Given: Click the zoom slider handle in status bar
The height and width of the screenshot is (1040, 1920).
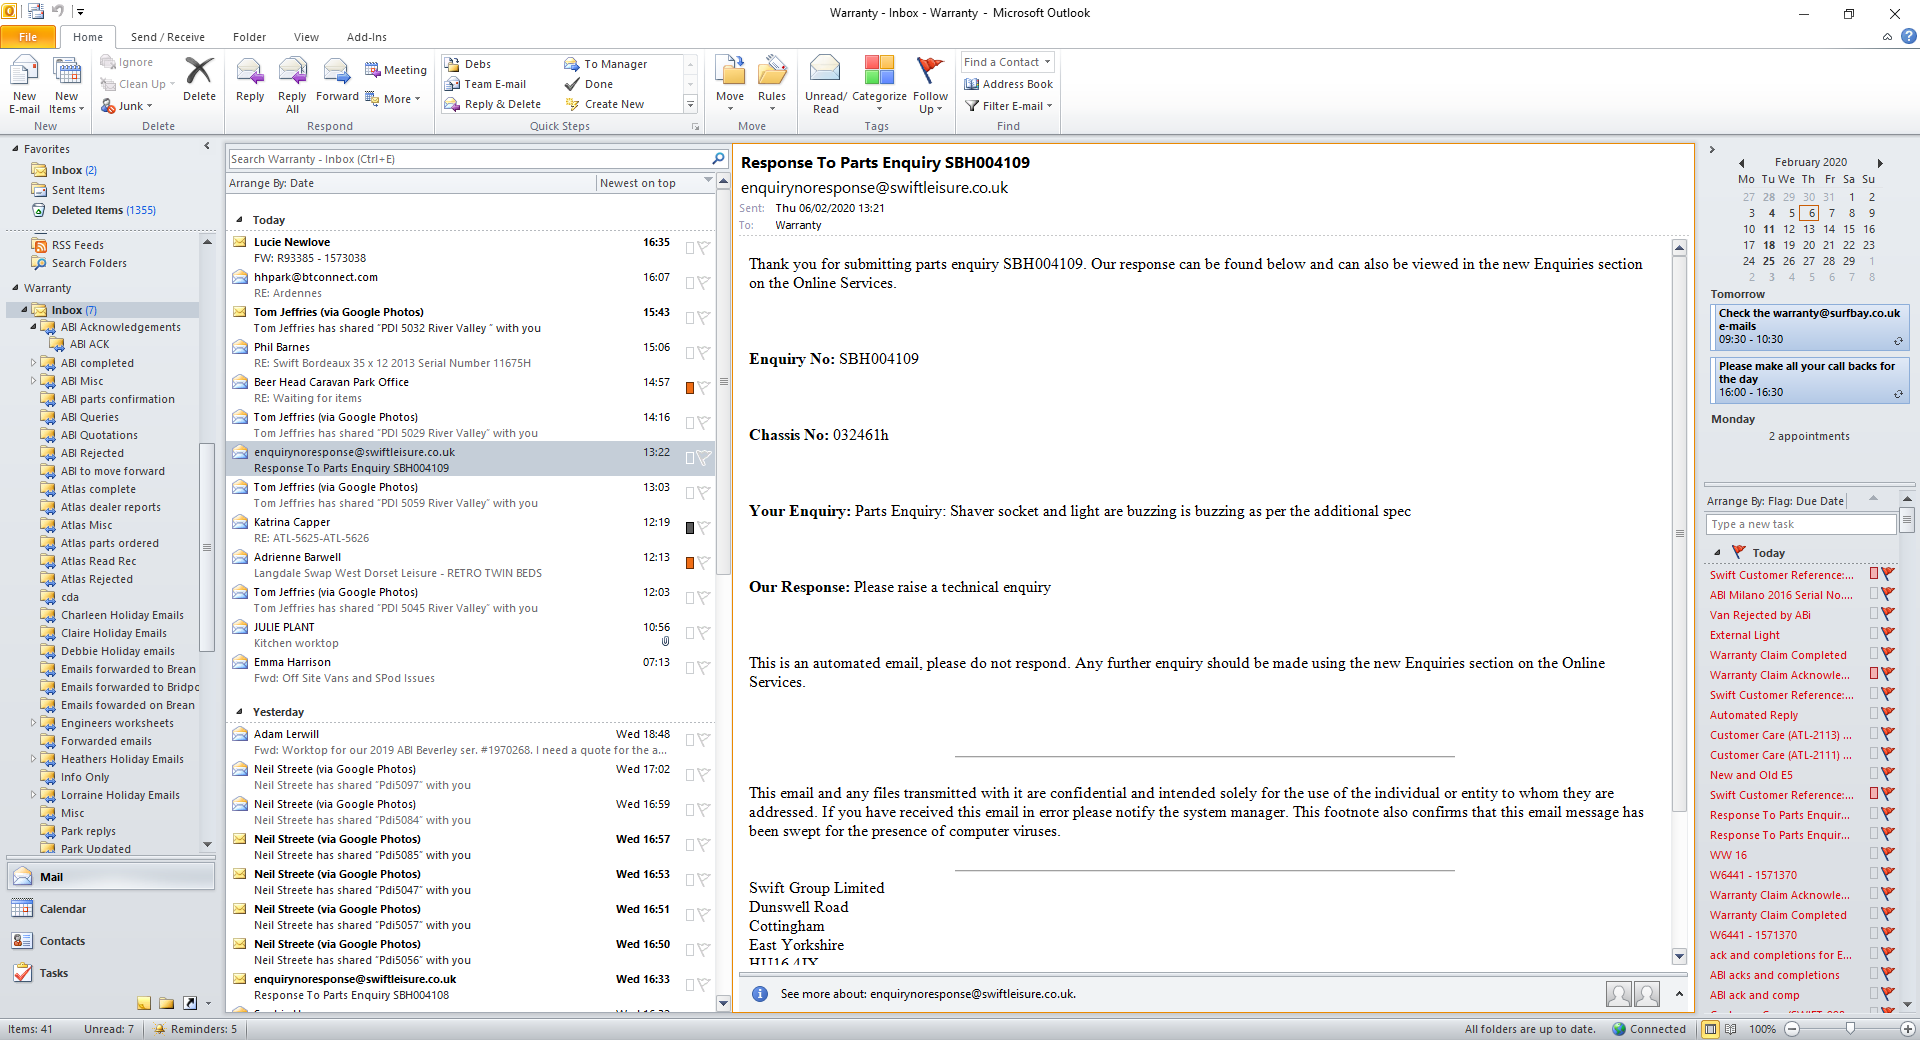Looking at the screenshot, I should click(1850, 1029).
